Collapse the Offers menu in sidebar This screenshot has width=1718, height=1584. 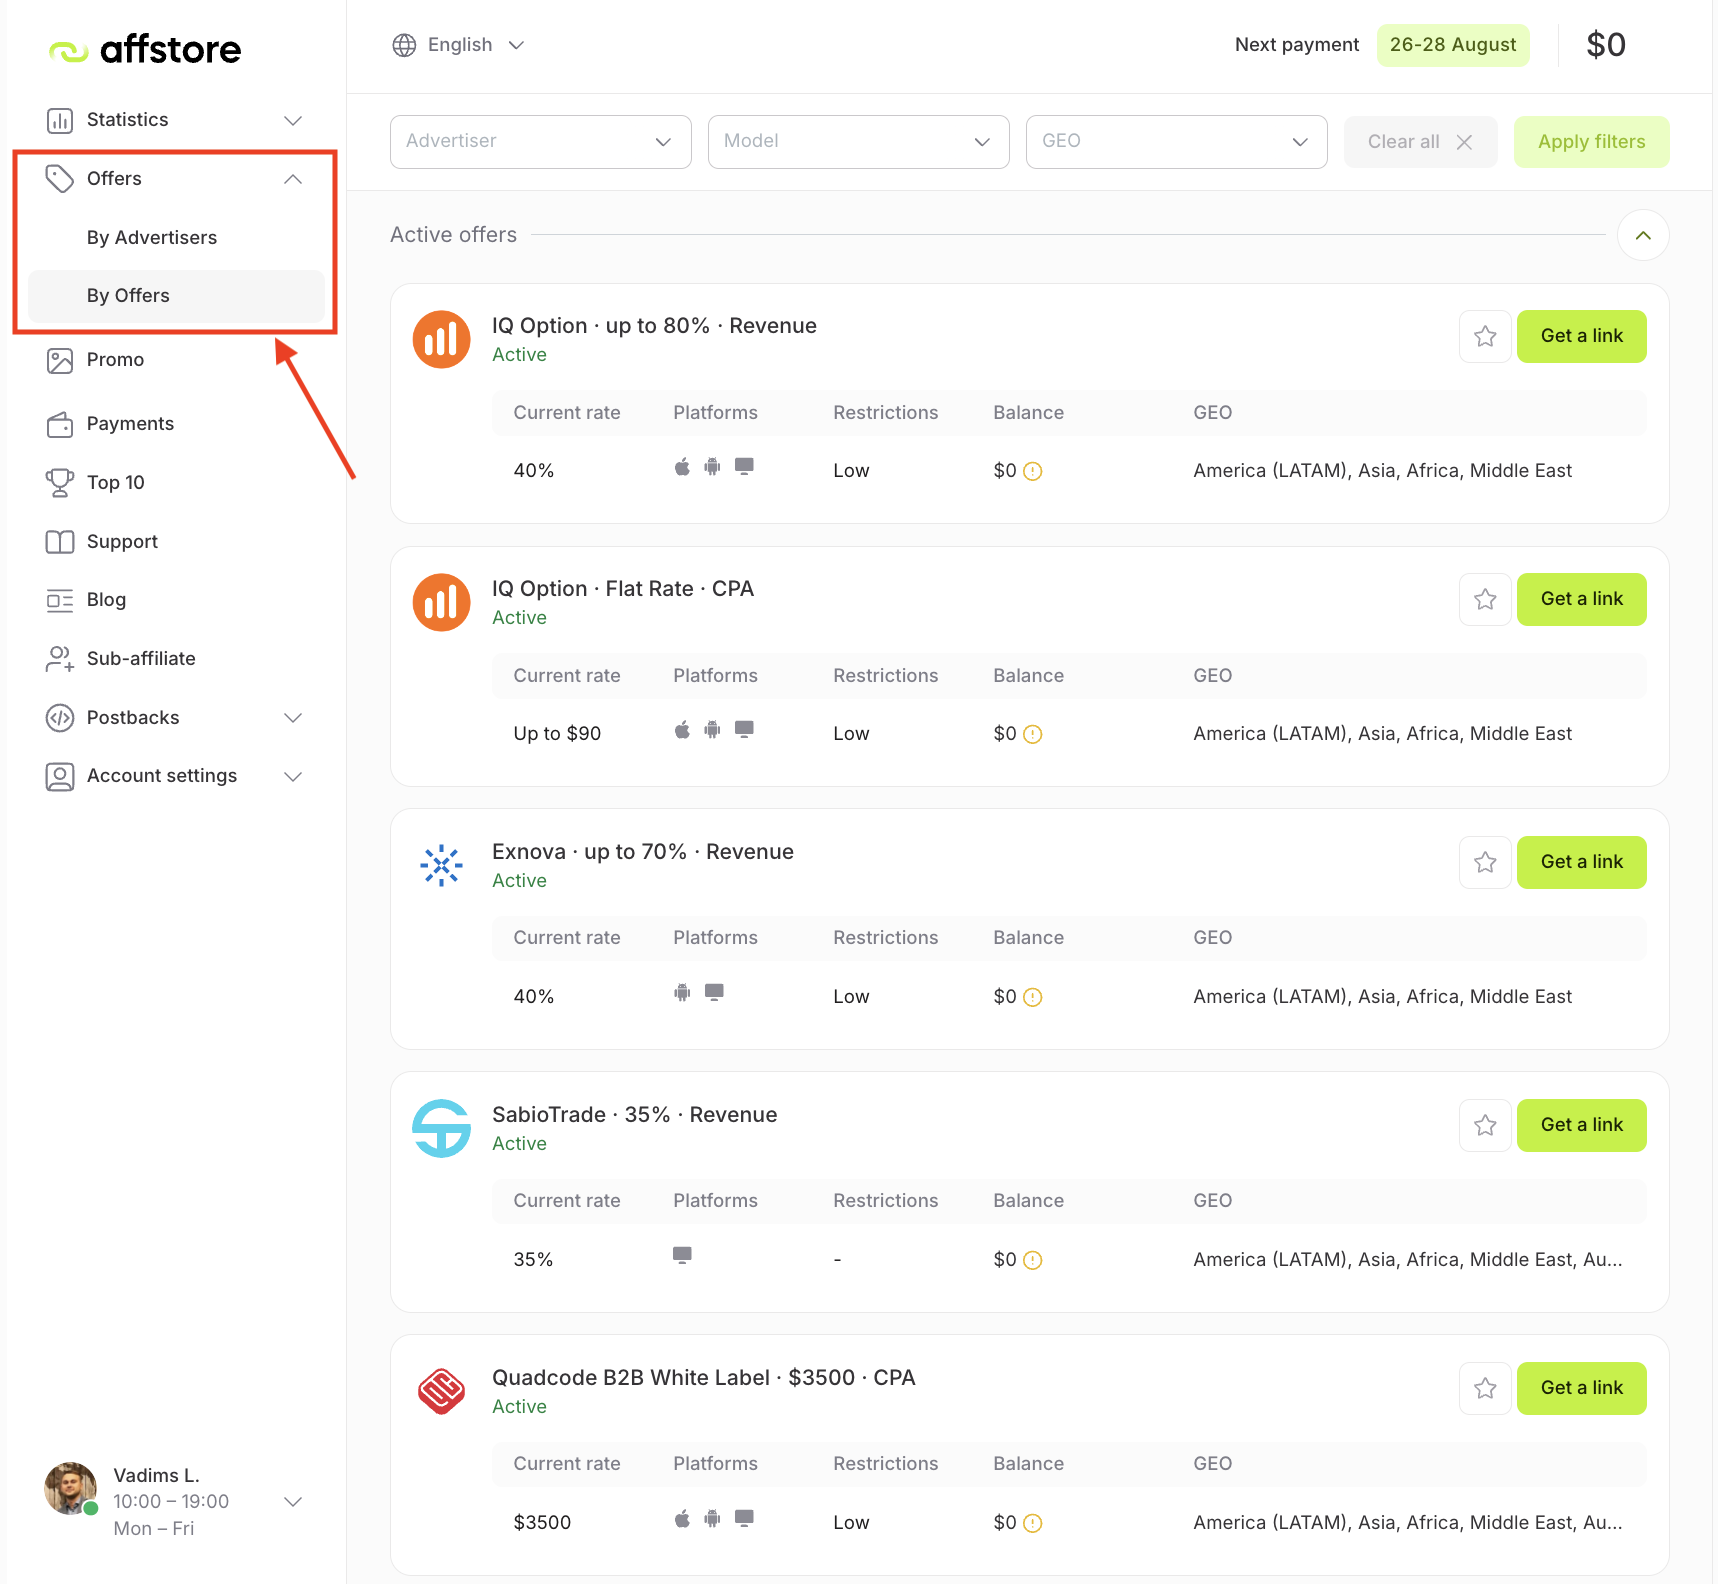point(292,178)
